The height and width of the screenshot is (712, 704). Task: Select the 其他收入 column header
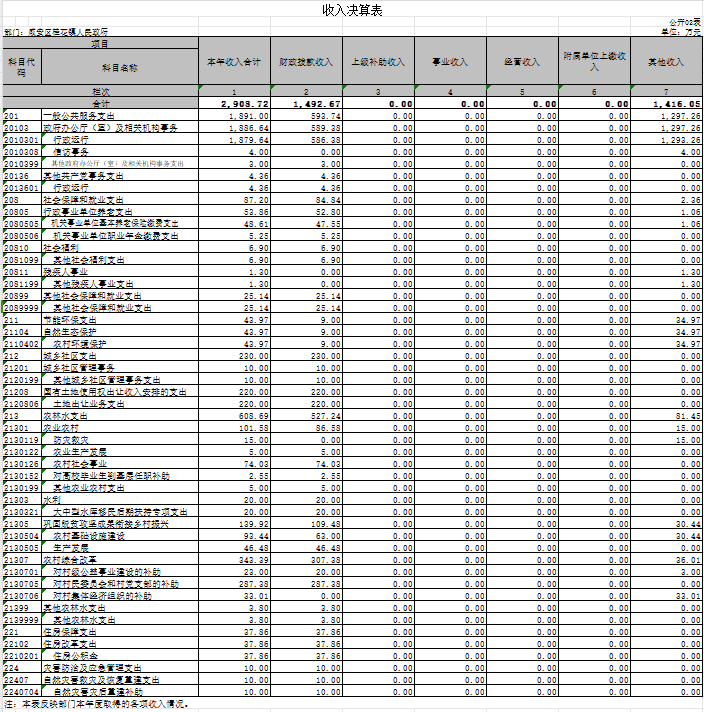(x=666, y=61)
